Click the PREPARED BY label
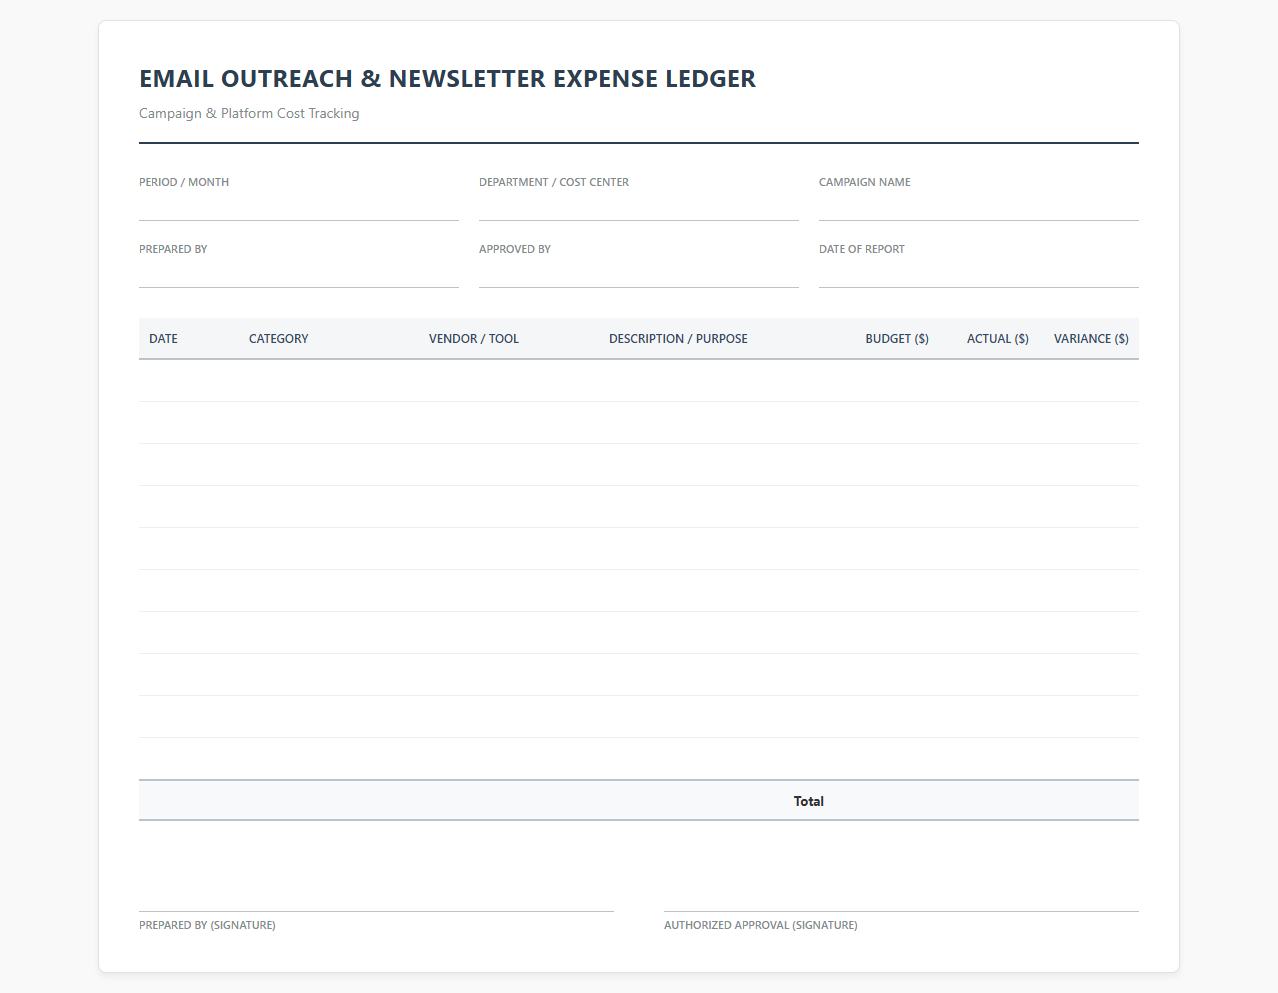Image resolution: width=1278 pixels, height=993 pixels. point(173,249)
